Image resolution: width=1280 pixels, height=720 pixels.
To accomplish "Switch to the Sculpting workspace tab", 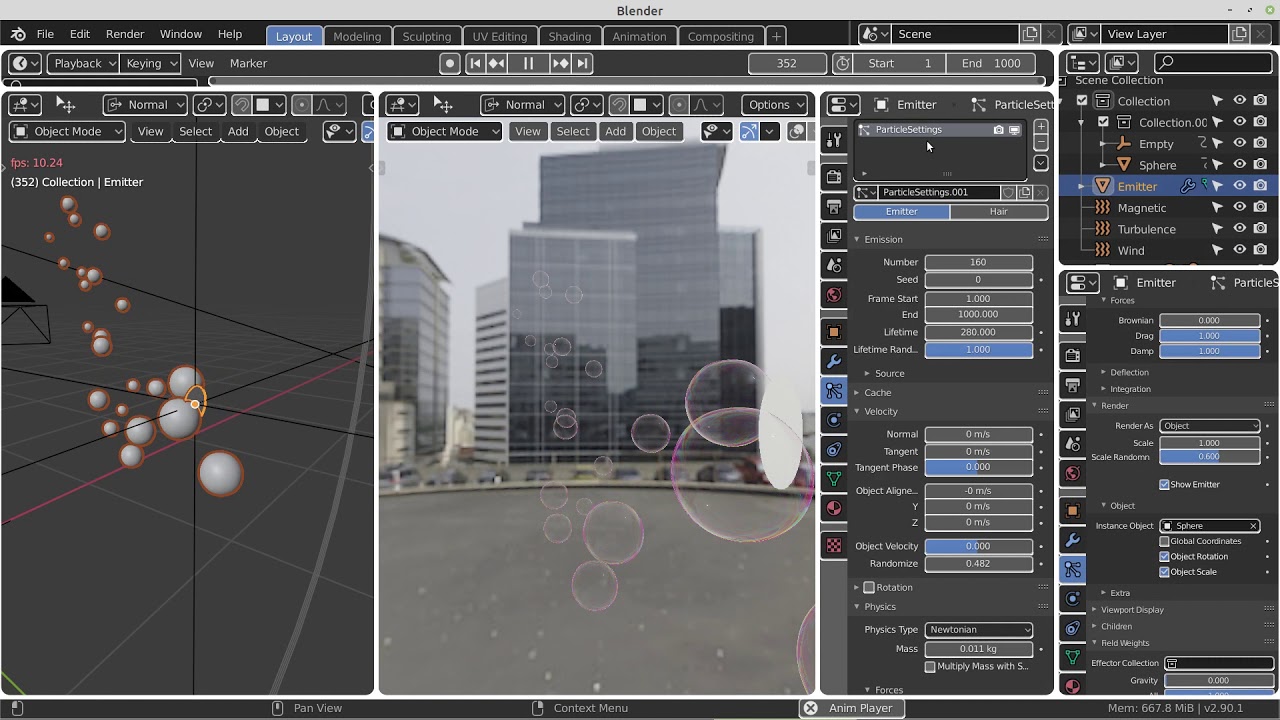I will point(427,36).
